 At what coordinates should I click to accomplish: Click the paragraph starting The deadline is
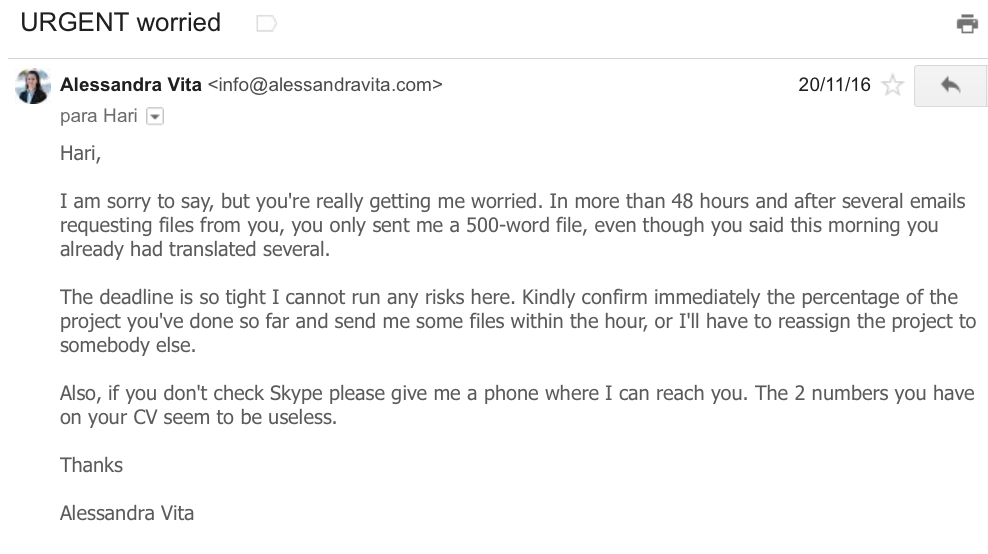518,321
